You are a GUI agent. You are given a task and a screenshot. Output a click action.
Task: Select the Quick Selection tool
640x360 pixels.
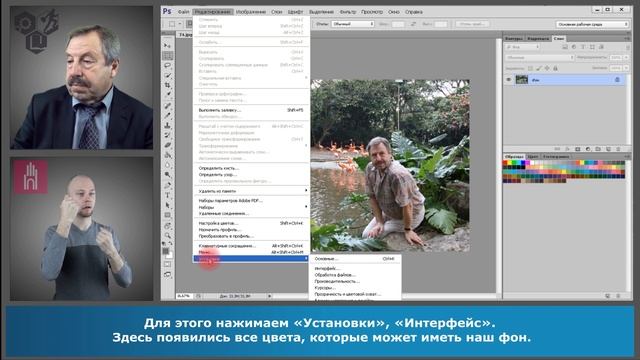(x=168, y=75)
